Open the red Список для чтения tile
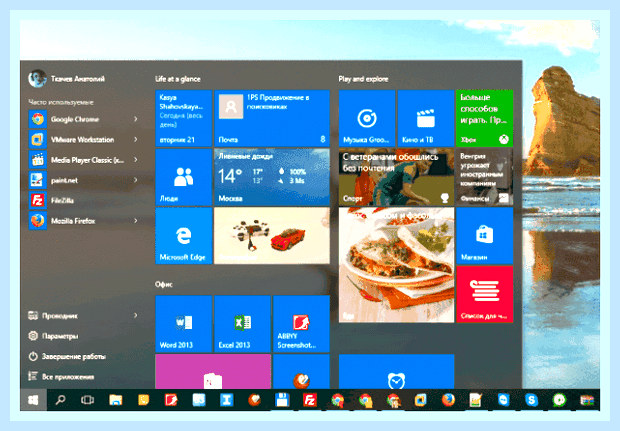This screenshot has height=431, width=620. tap(484, 294)
